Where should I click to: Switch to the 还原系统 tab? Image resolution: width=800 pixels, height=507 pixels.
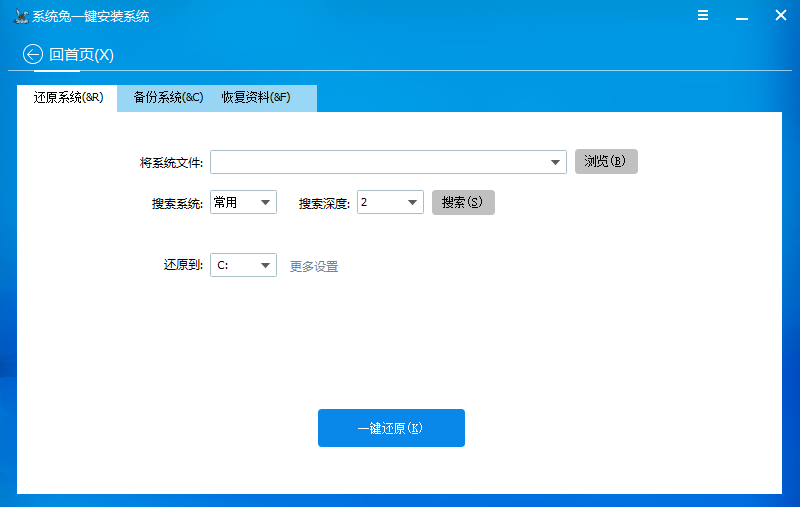pos(67,98)
